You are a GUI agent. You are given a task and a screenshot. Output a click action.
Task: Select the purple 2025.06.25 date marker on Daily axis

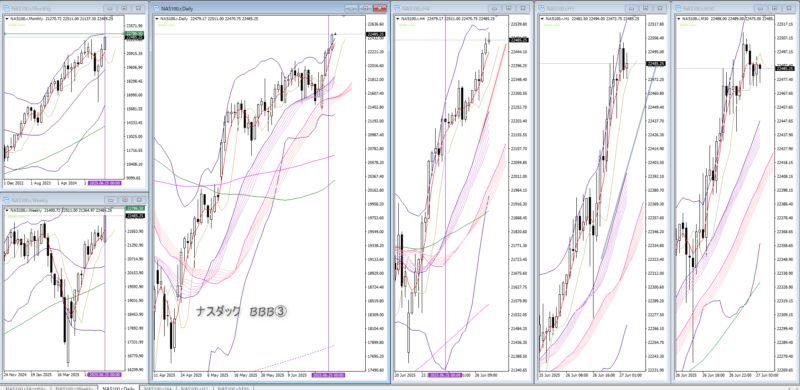pyautogui.click(x=329, y=375)
